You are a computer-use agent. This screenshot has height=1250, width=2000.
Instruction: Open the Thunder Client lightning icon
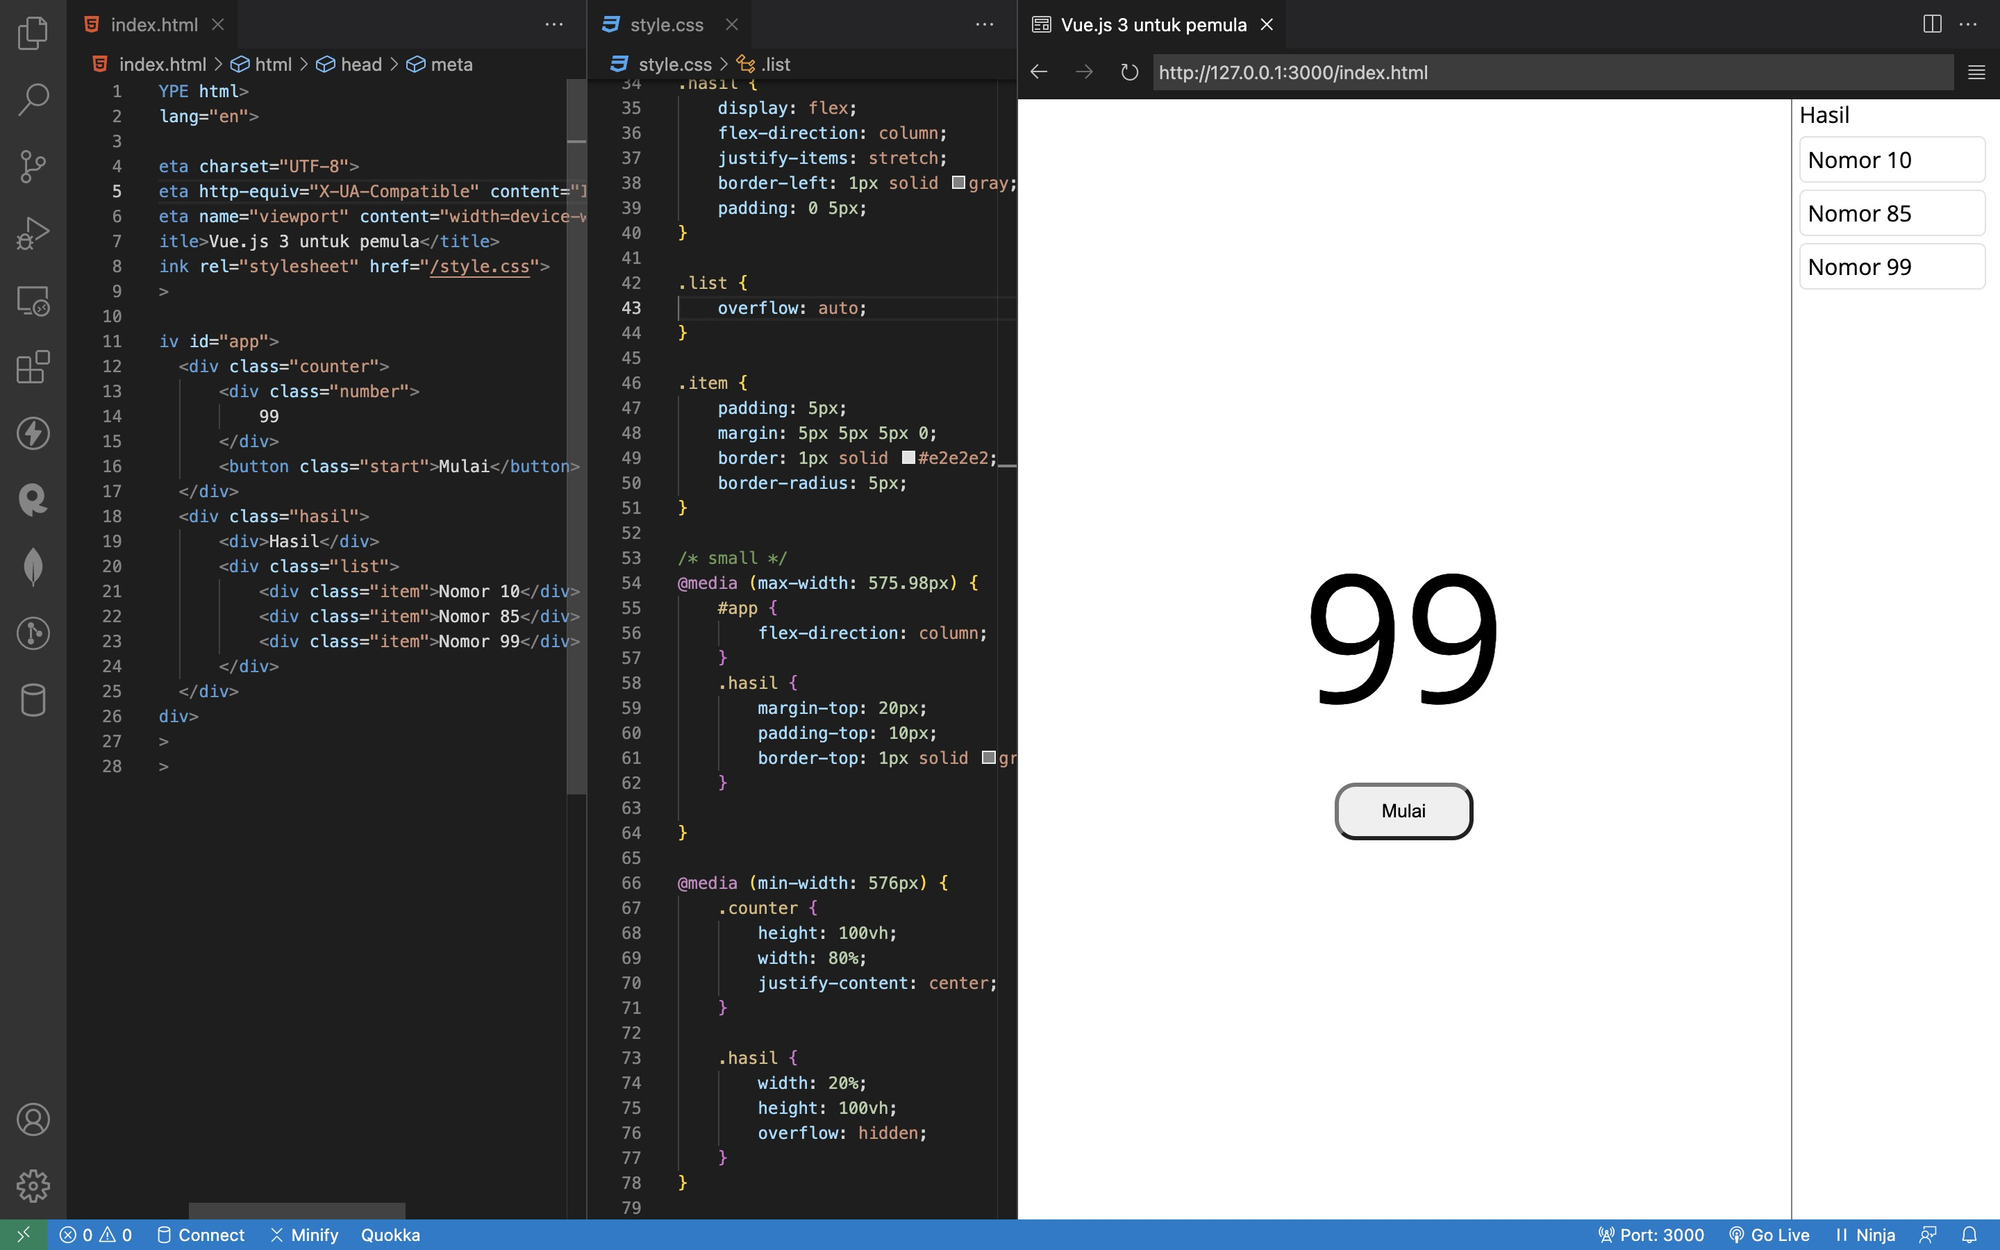tap(33, 433)
